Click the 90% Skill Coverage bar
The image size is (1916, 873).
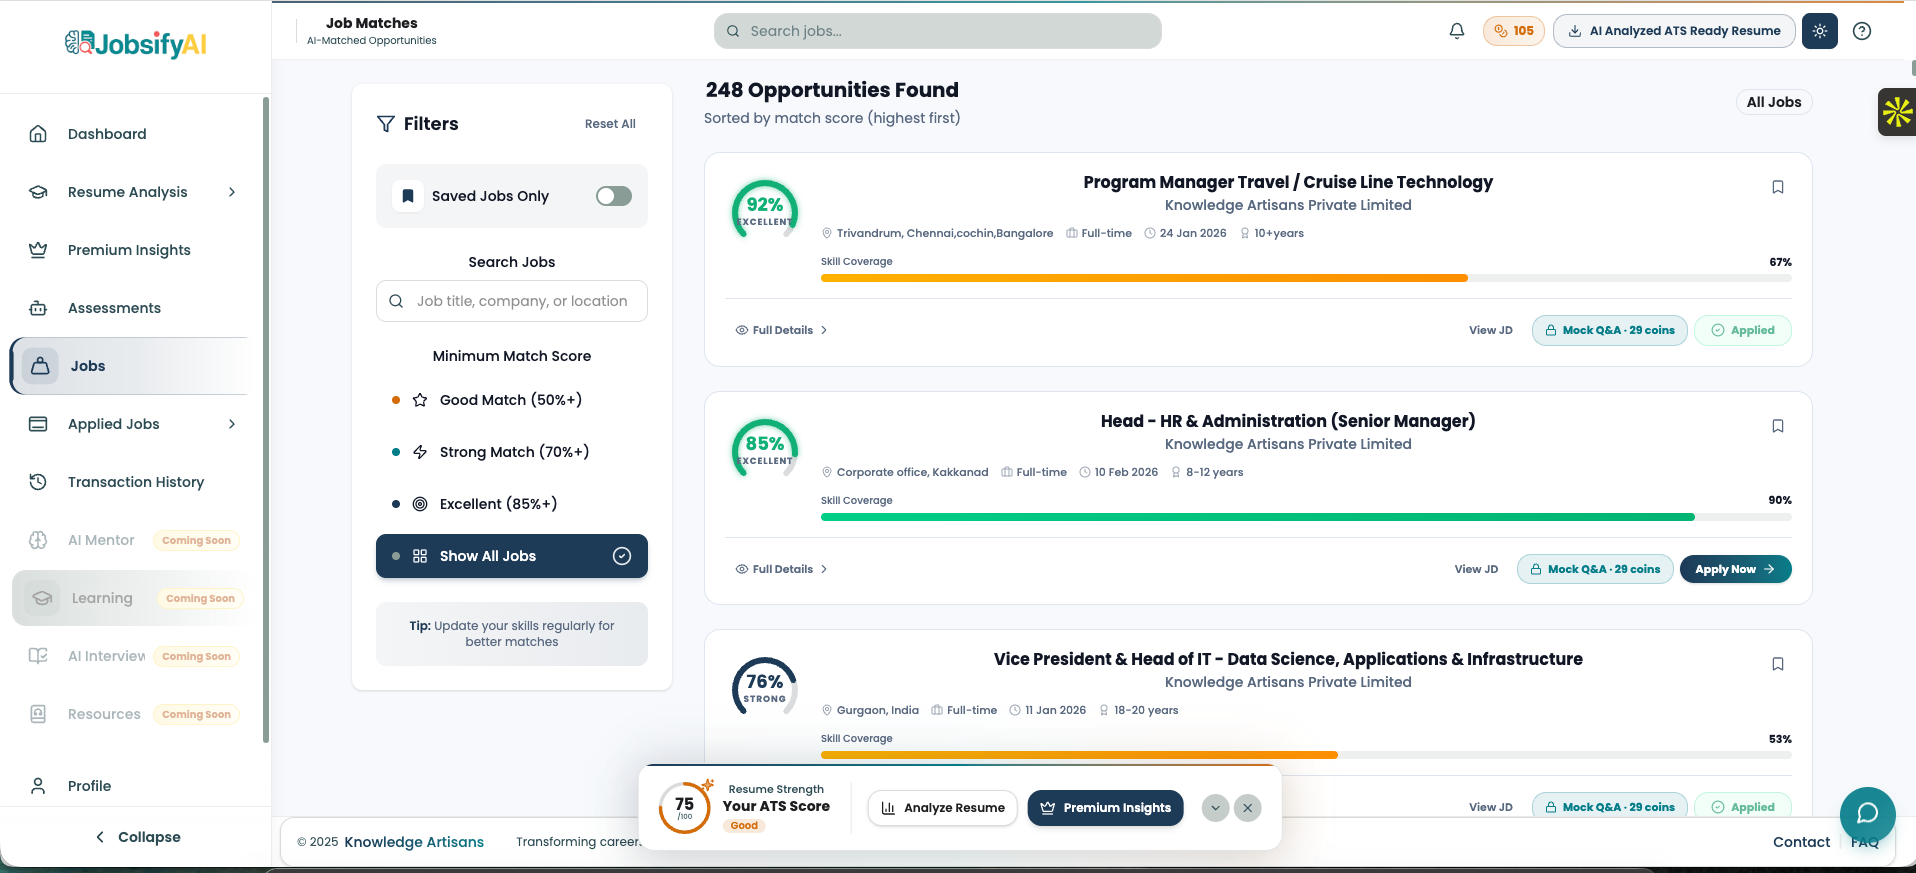pos(1306,517)
